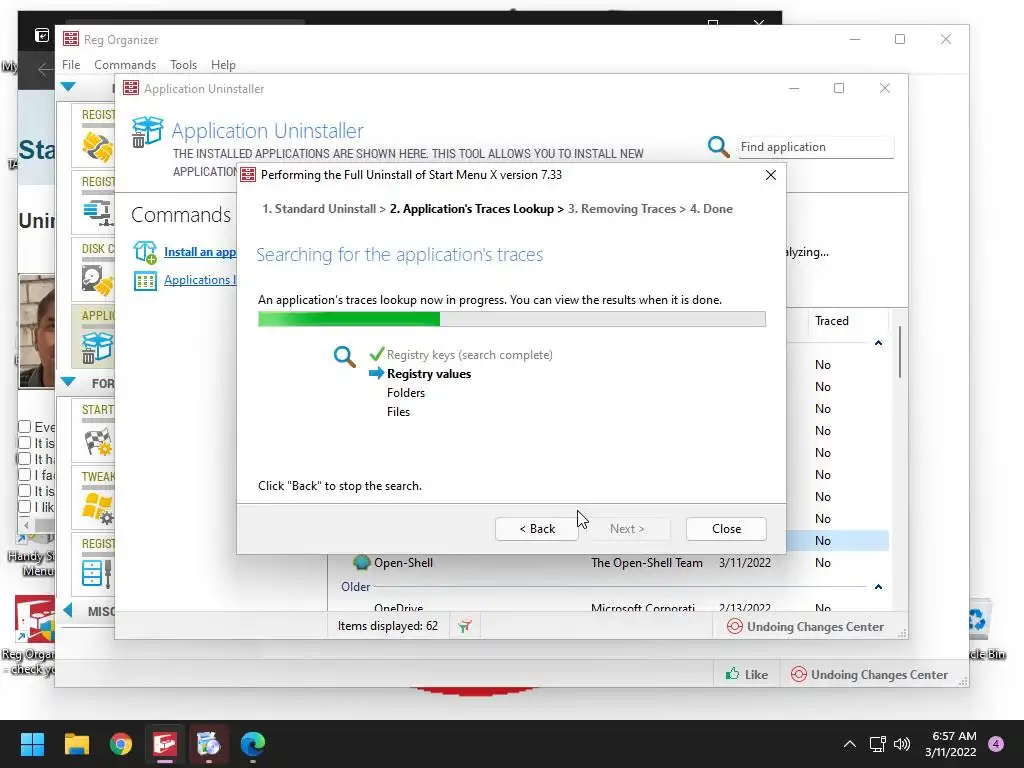1024x768 pixels.
Task: Click the blue arrow beside Registry values
Action: (376, 373)
